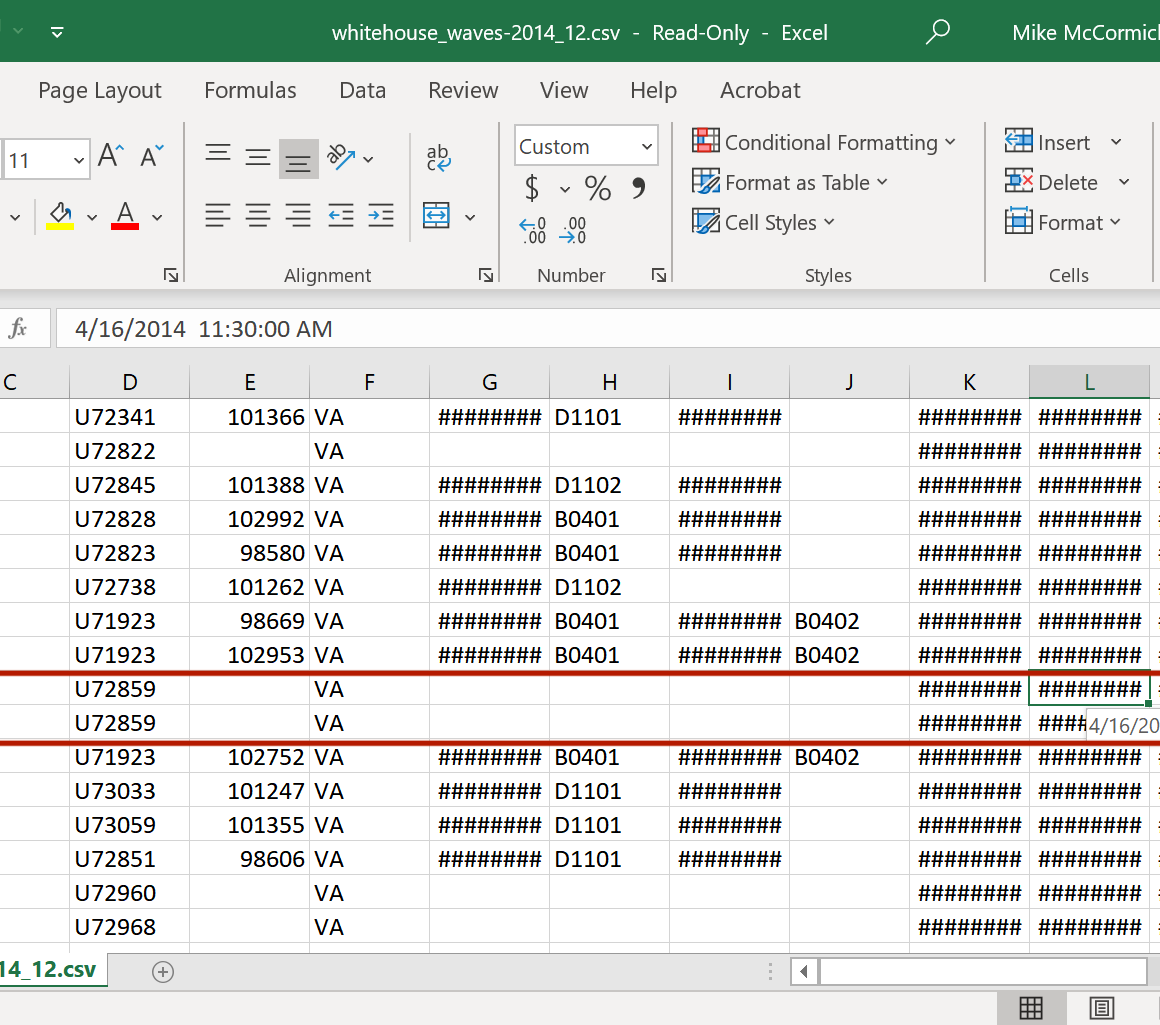Click the Increase Decimal icon
Screen dimensions: 1160x1025
[532, 230]
